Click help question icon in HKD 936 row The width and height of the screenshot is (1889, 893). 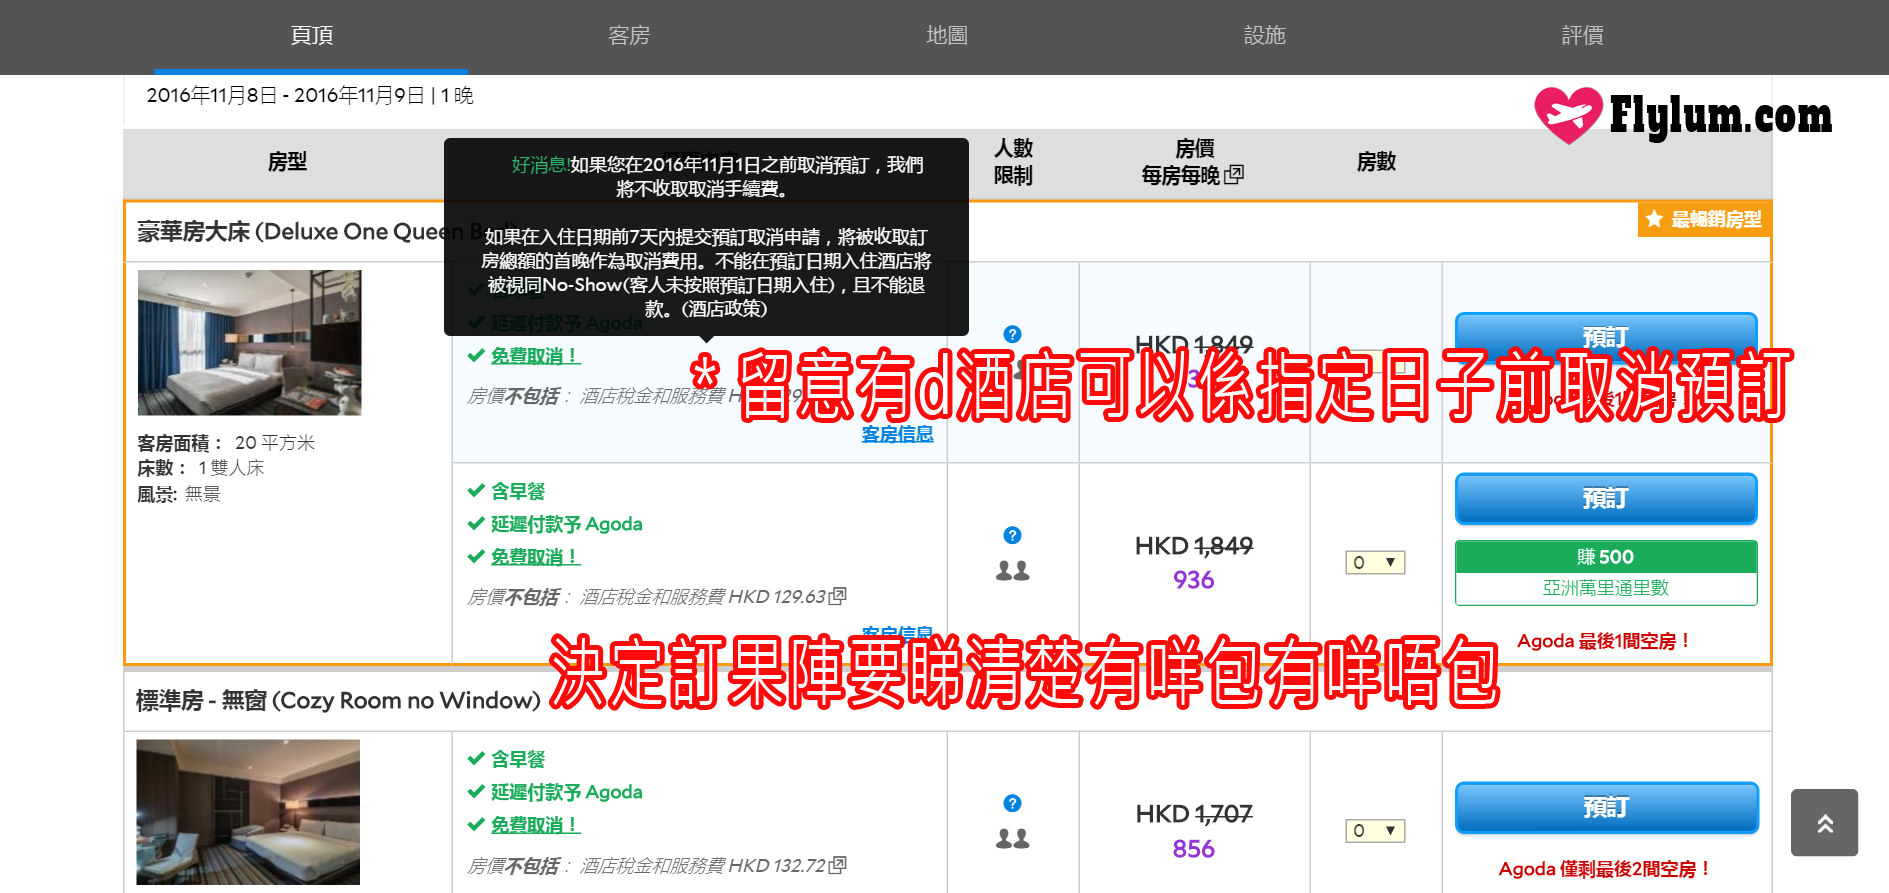1012,535
